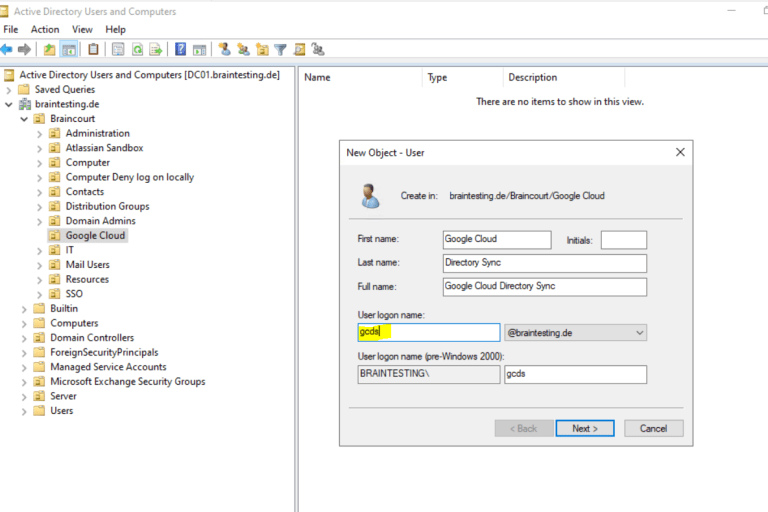Click the Users container folder icon
This screenshot has width=768, height=512.
39,411
